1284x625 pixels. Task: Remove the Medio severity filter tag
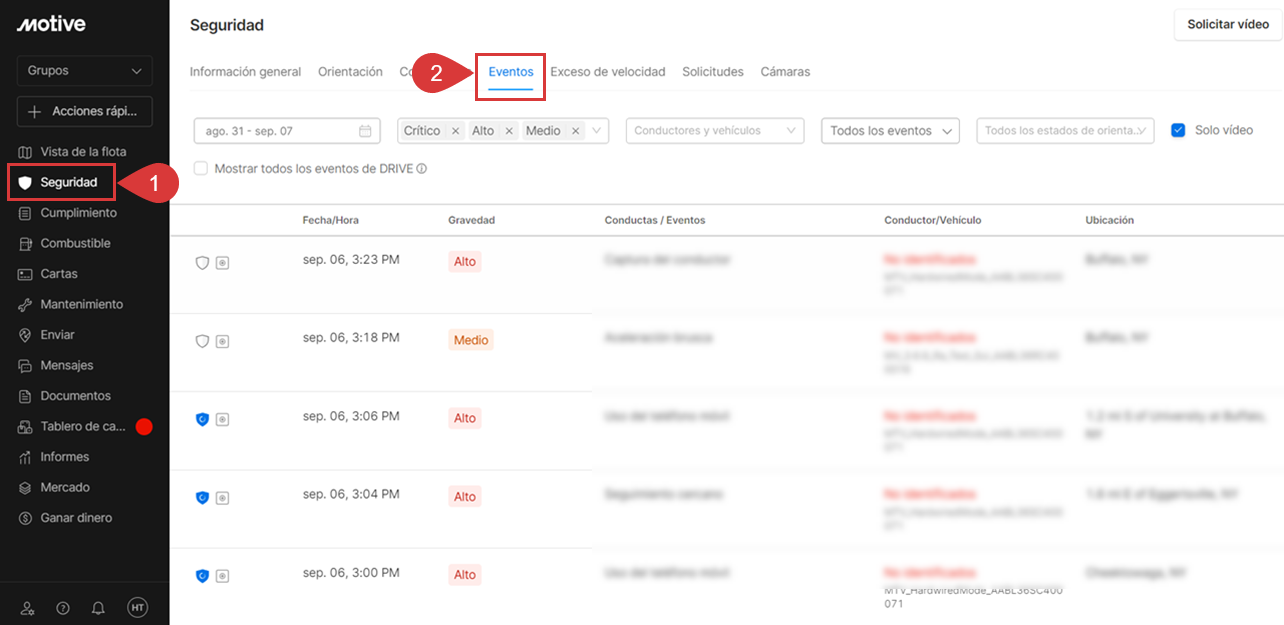coord(575,131)
